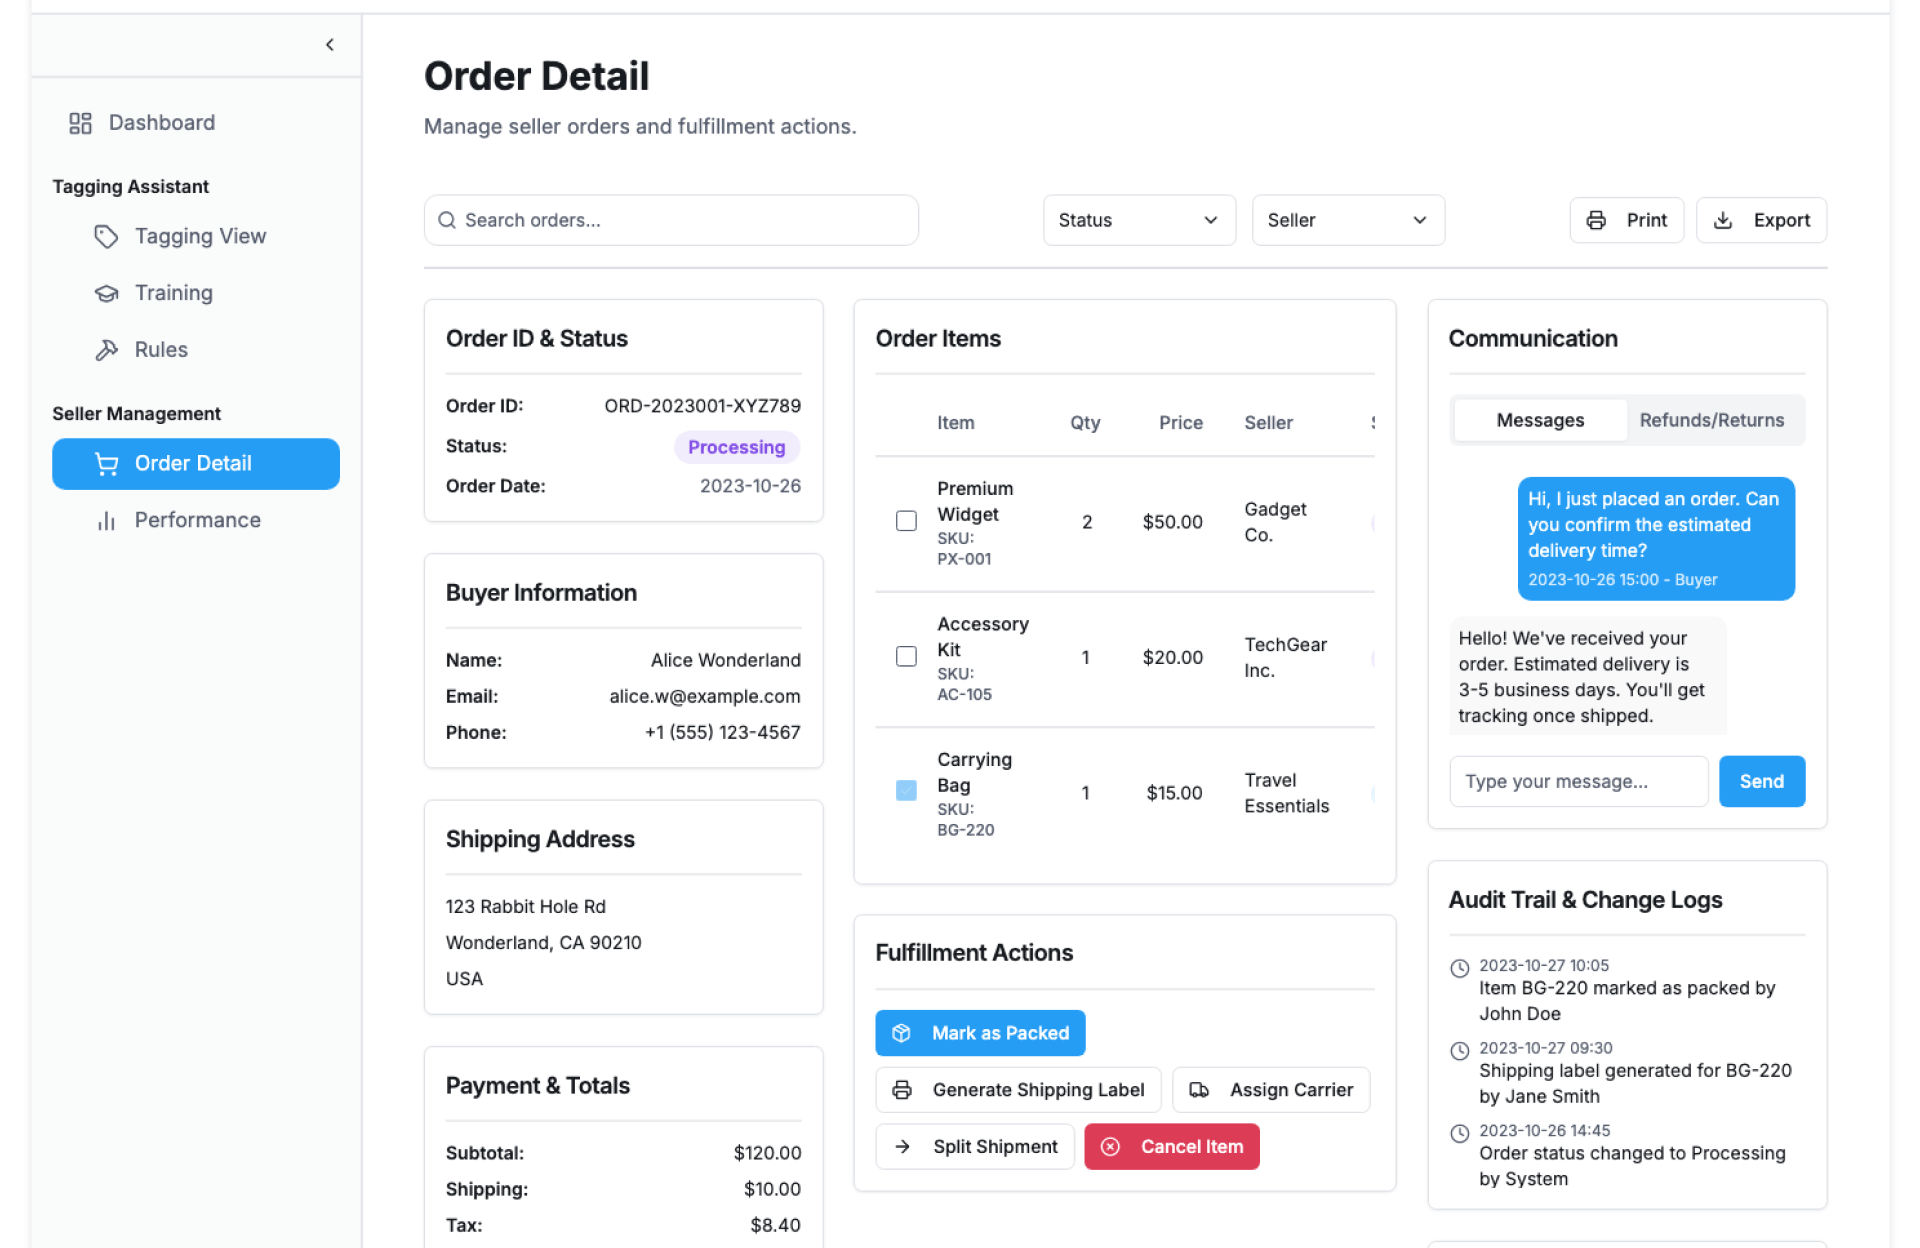Select the Accessory Kit row checkbox

pos(906,657)
